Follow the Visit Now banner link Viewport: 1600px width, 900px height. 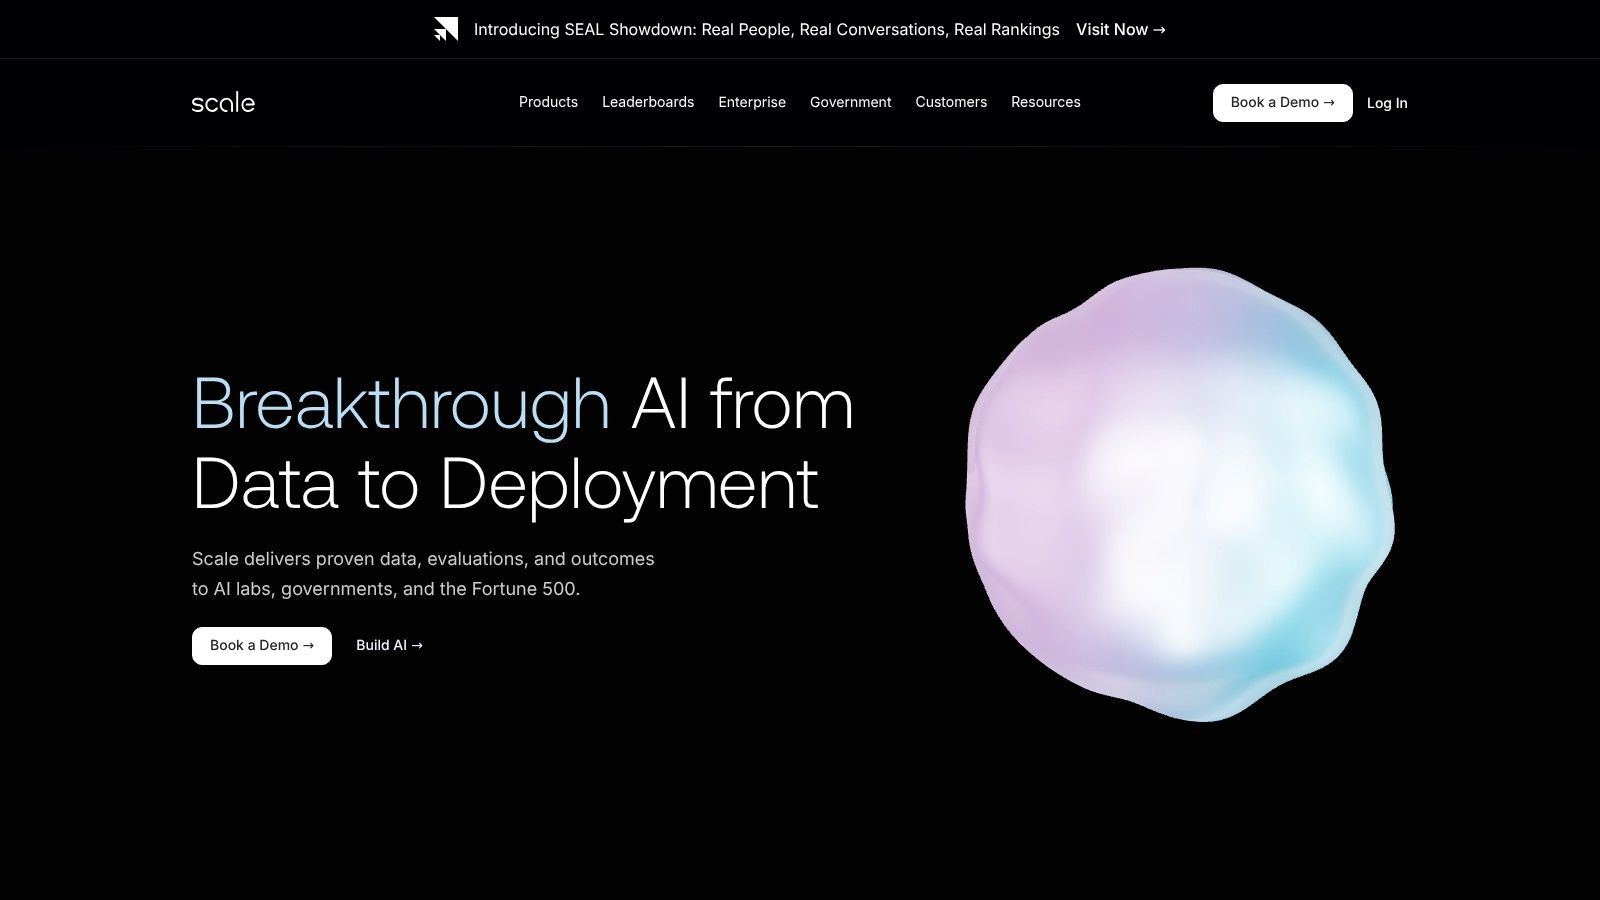point(1121,30)
